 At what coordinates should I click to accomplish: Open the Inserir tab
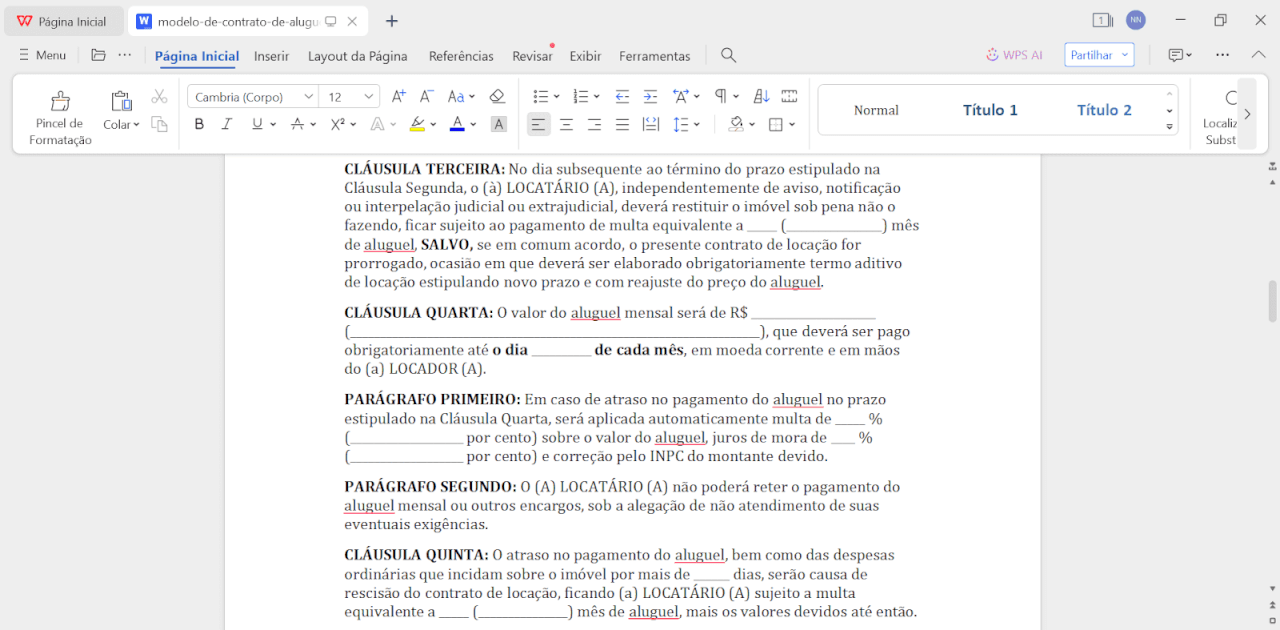point(271,56)
